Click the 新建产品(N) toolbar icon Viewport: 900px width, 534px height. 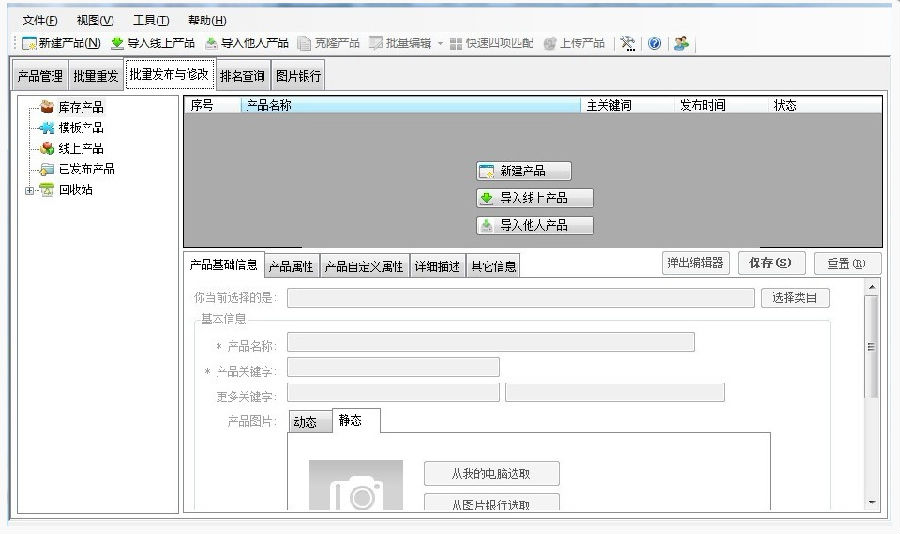click(x=29, y=44)
